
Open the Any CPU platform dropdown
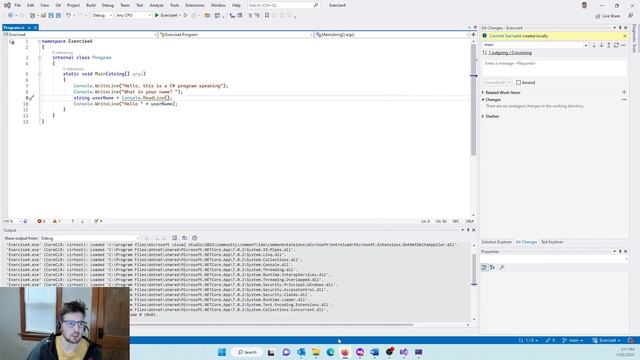pos(133,15)
